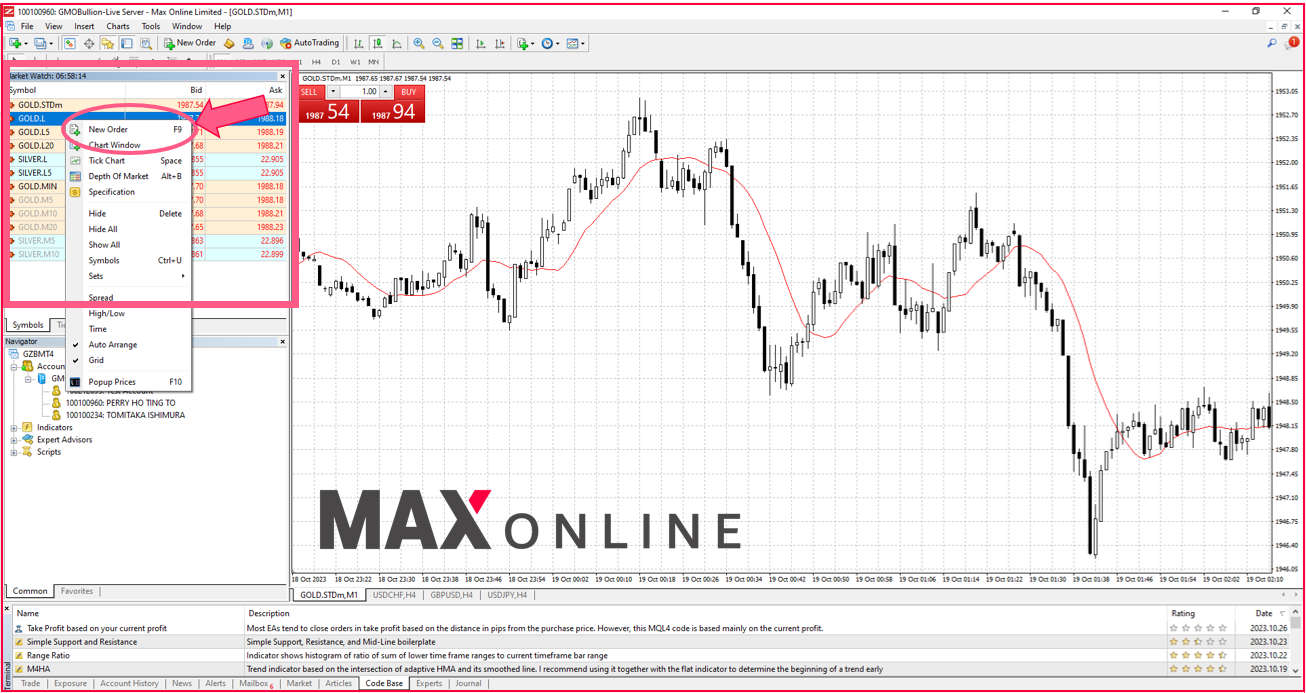Switch chart to line chart icon
The width and height of the screenshot is (1306, 693).
(397, 43)
